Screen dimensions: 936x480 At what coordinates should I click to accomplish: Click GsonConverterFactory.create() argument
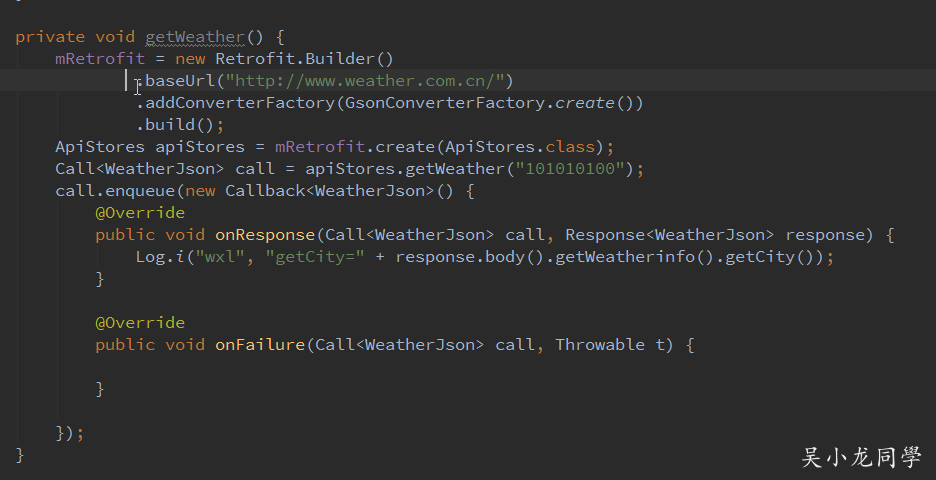489,103
